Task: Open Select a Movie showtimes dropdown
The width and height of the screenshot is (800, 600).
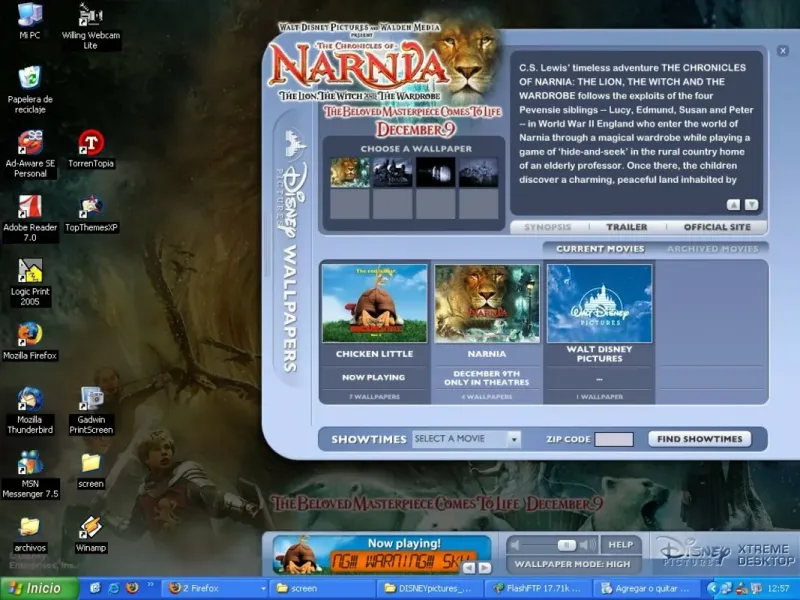Action: (514, 439)
